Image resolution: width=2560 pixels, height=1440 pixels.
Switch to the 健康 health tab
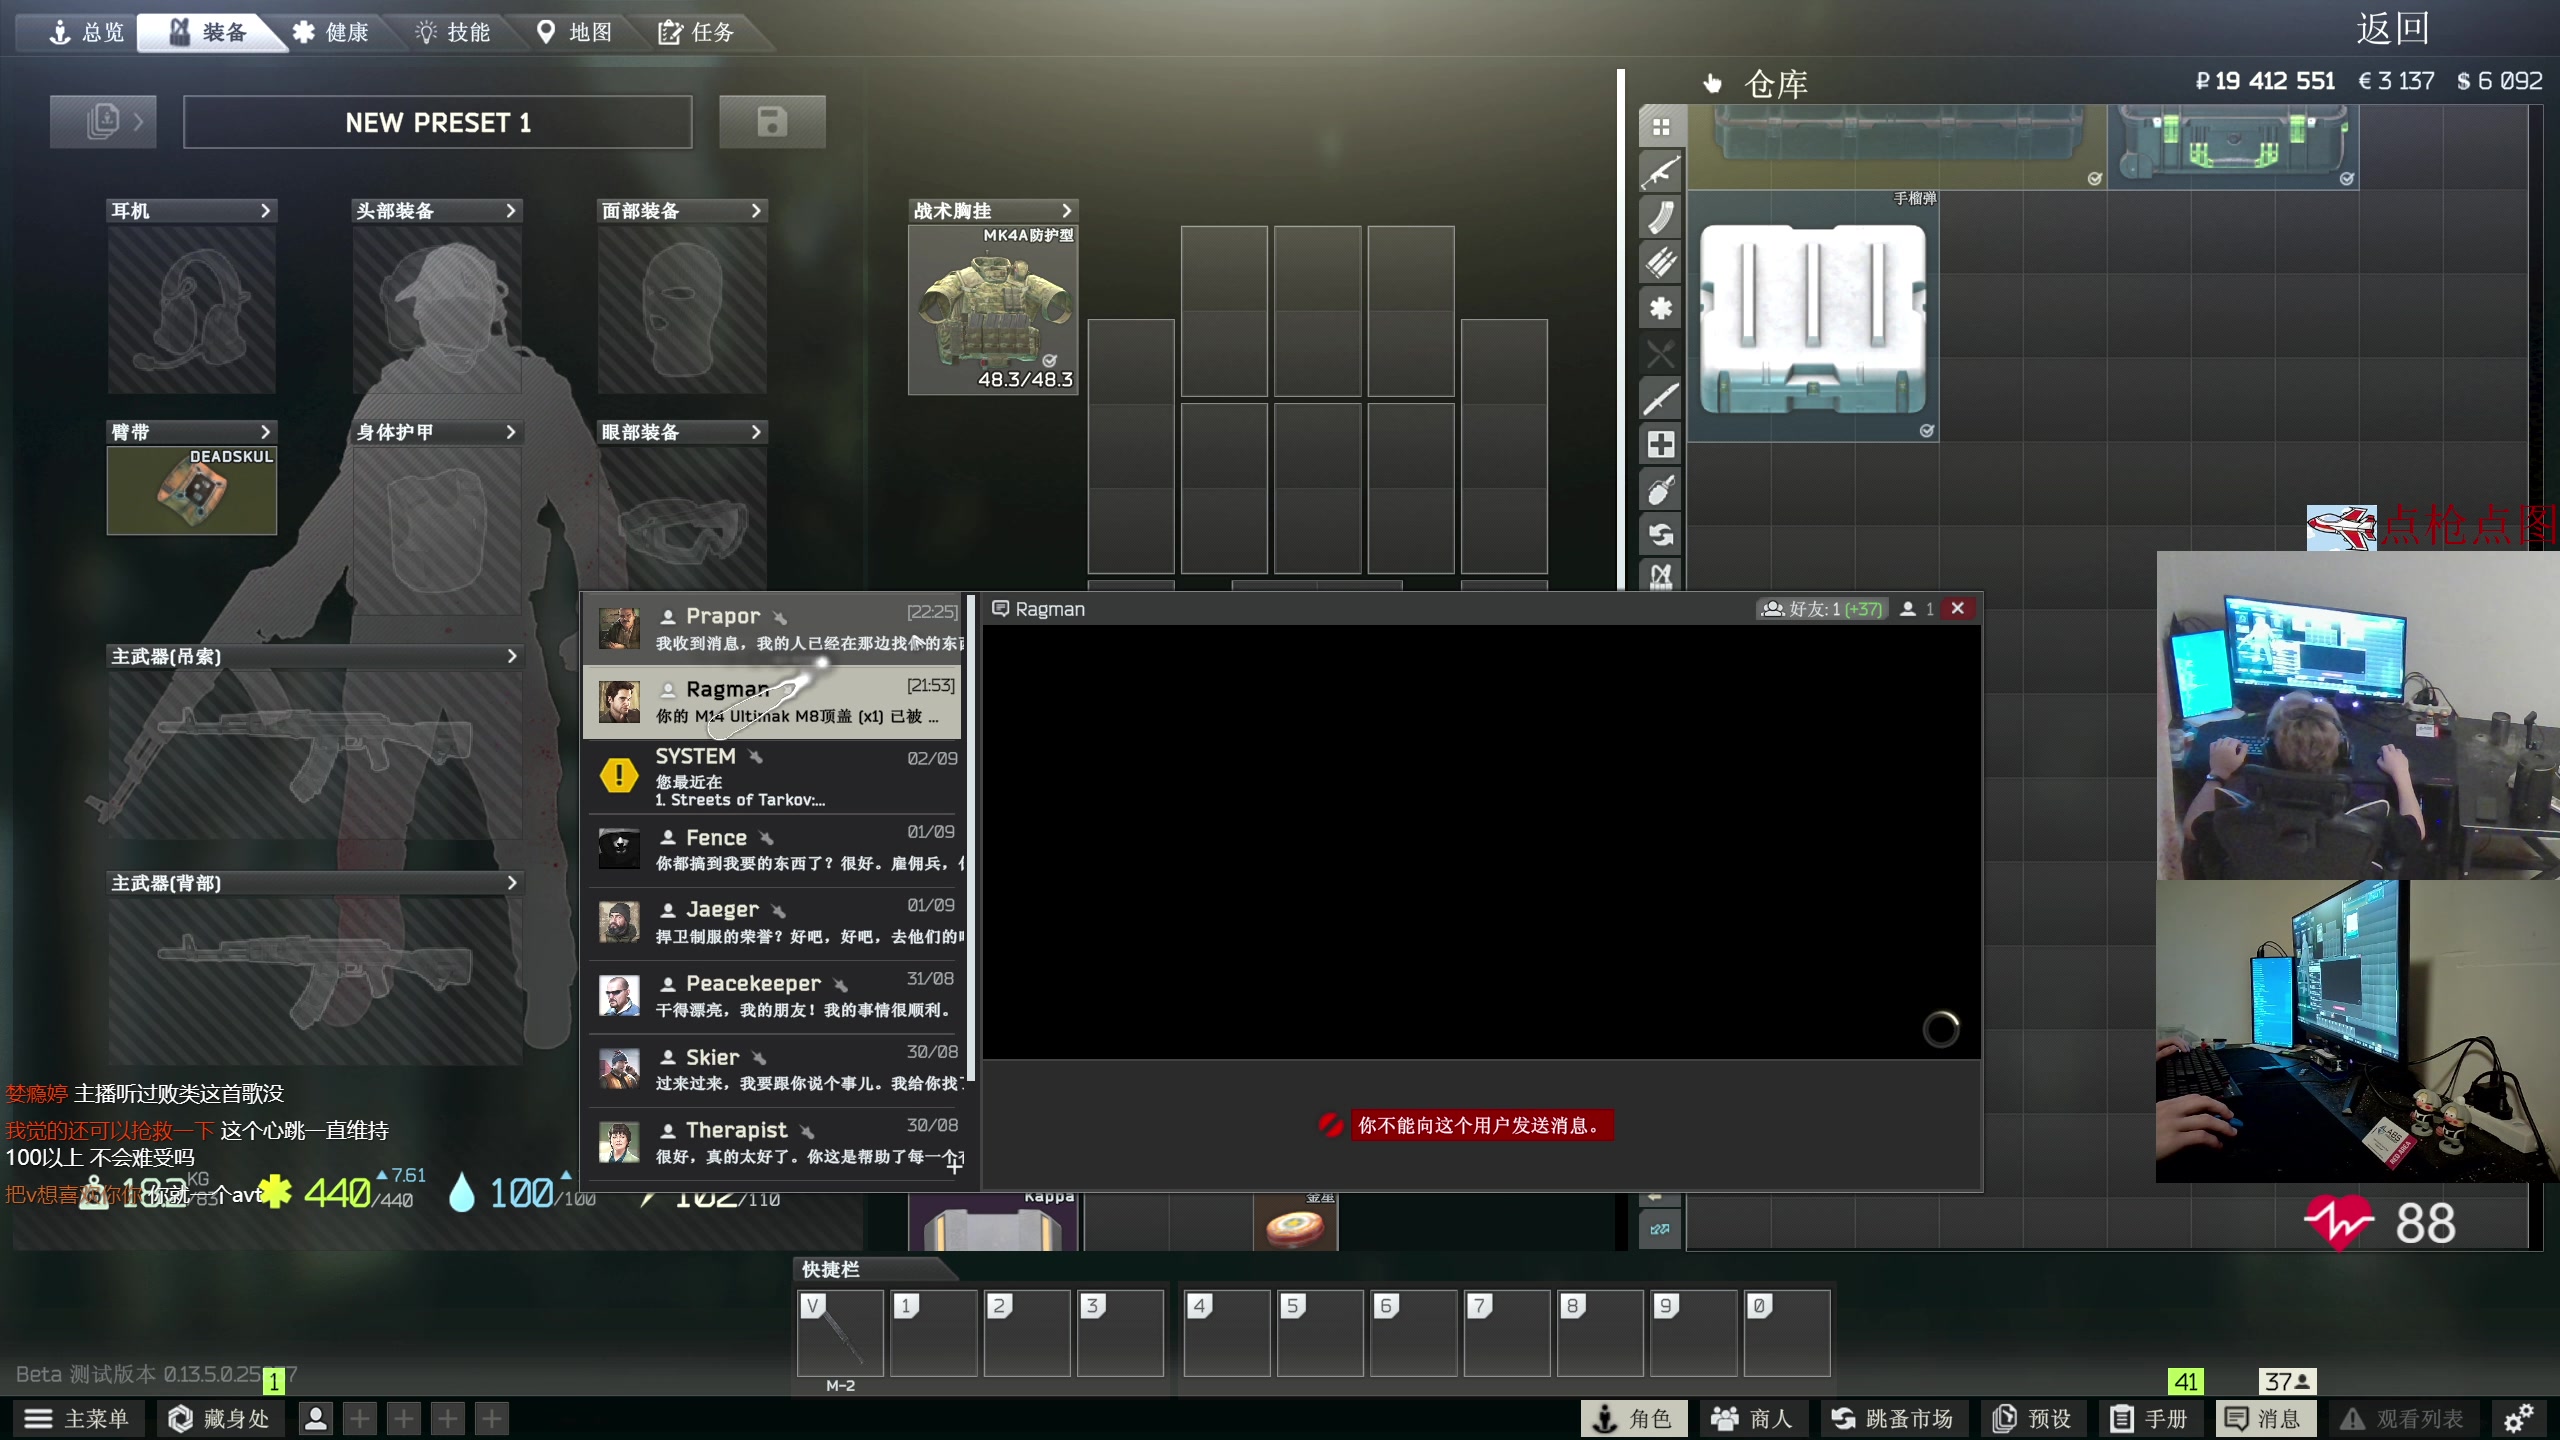(330, 32)
